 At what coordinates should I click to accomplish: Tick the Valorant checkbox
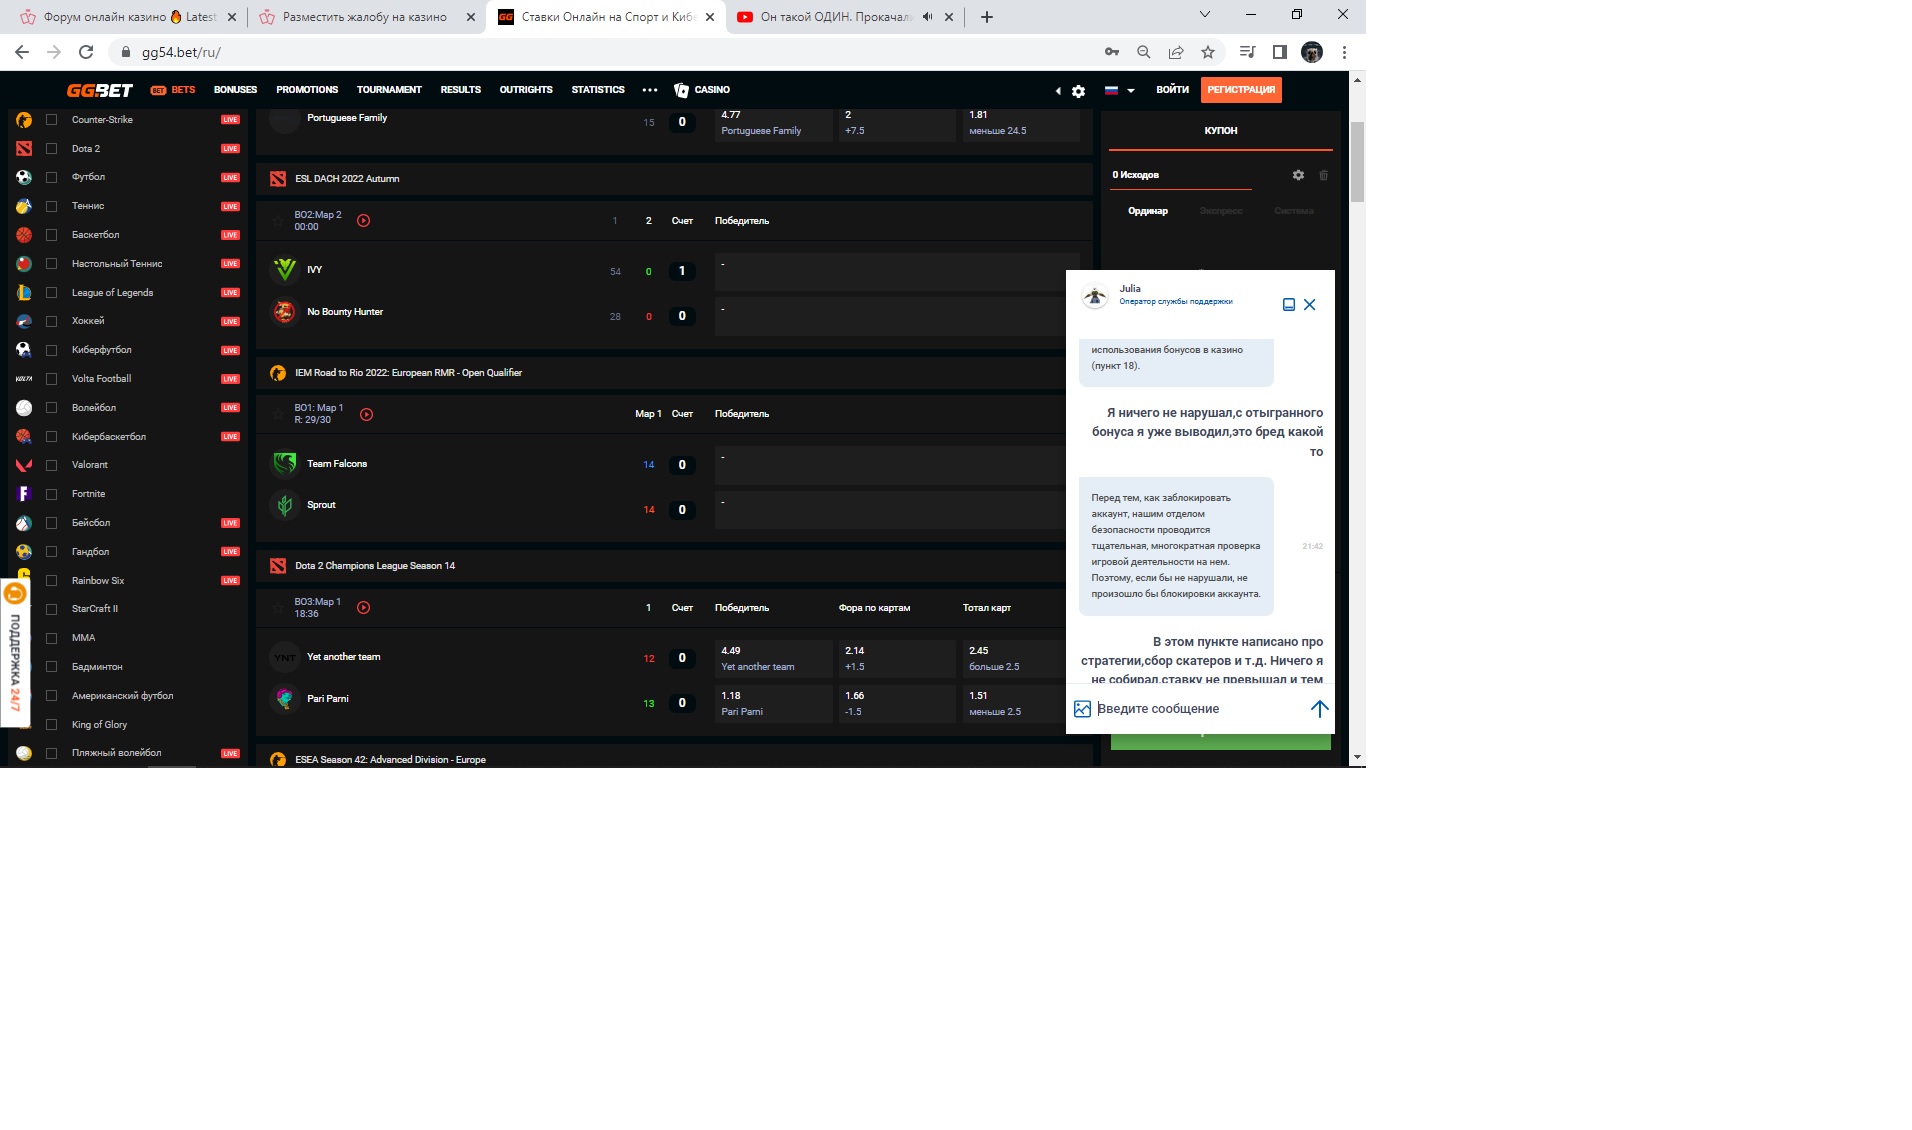coord(51,465)
